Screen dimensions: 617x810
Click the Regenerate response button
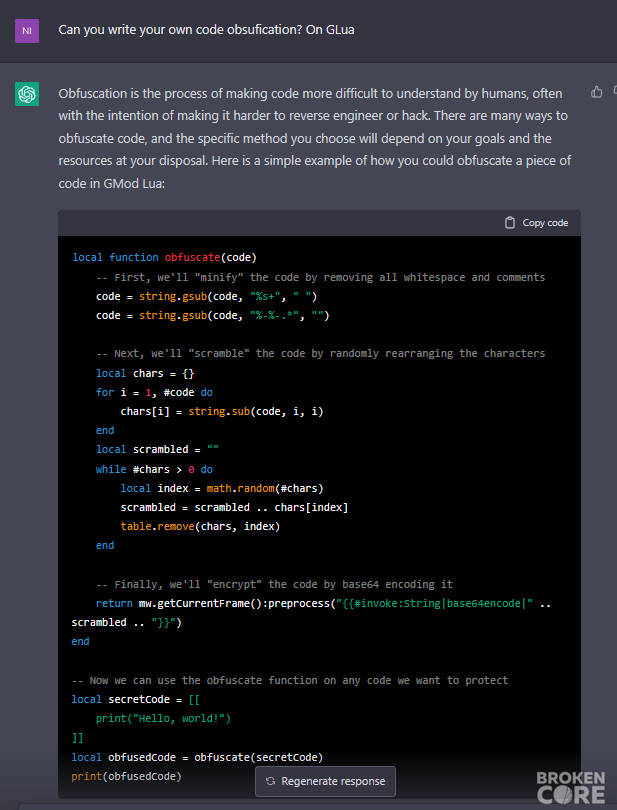point(326,781)
